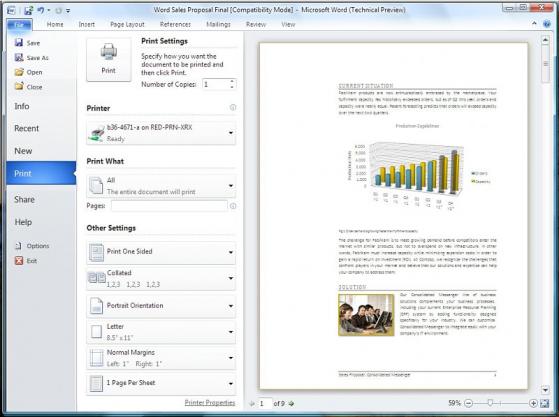Viewport: 559px width, 417px height.
Task: Open the printer selection dropdown
Action: 161,133
